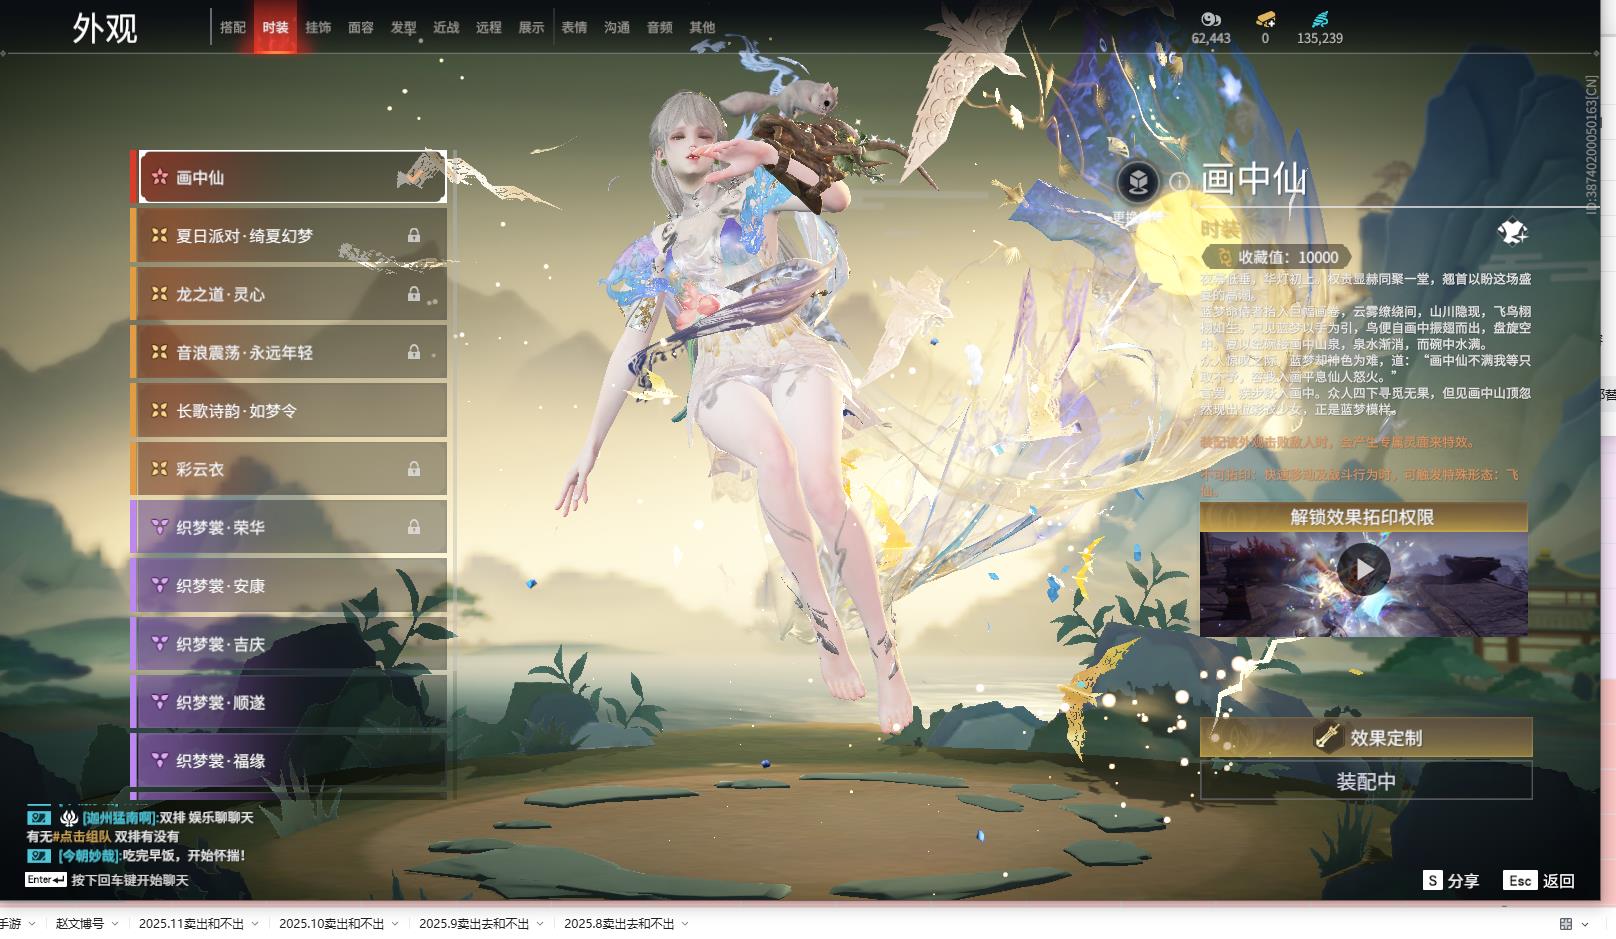
Task: Click the faction emblem before 湖州猛南啊
Action: pyautogui.click(x=69, y=818)
